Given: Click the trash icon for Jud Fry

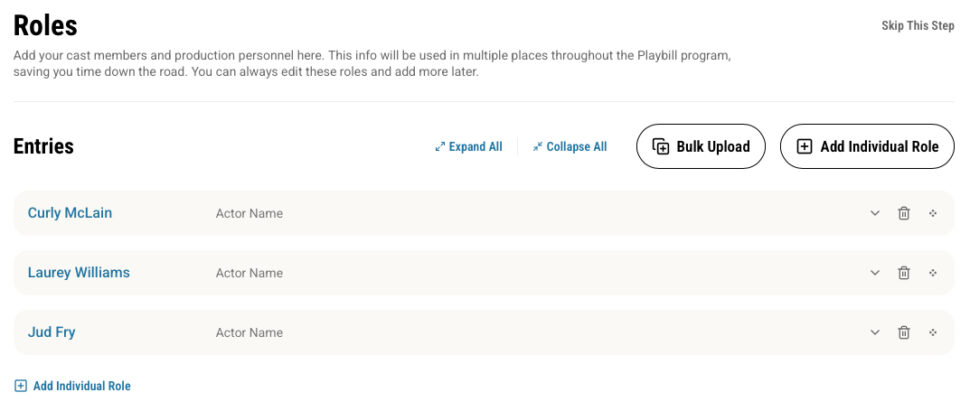Looking at the screenshot, I should (x=904, y=332).
